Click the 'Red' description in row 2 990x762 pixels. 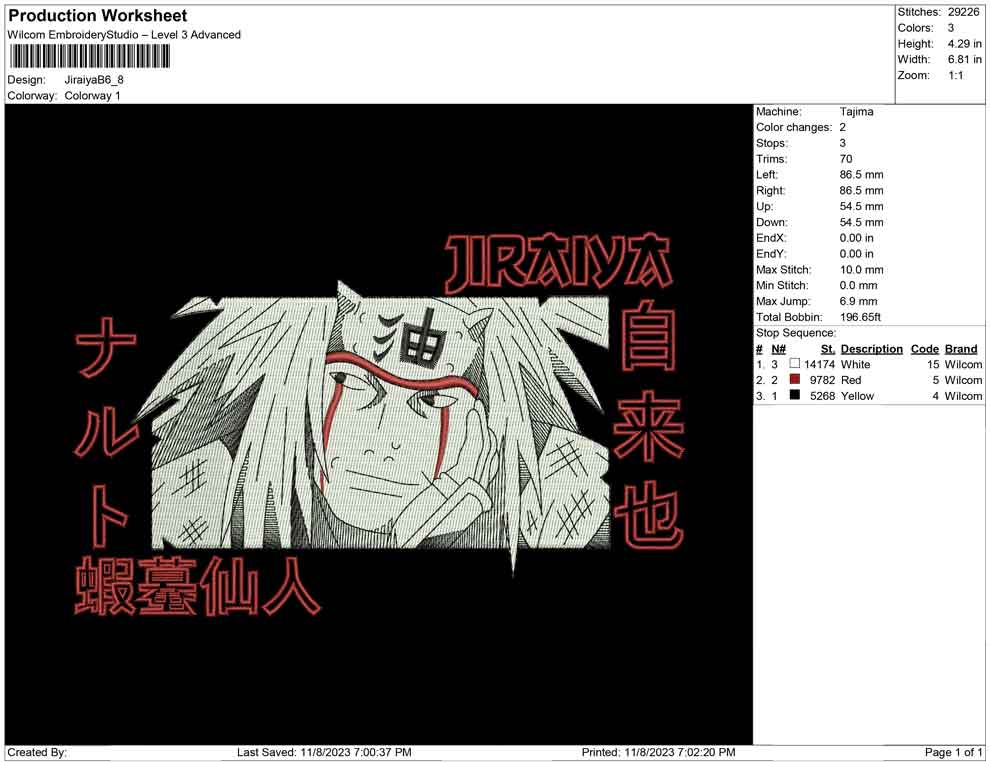pos(850,380)
